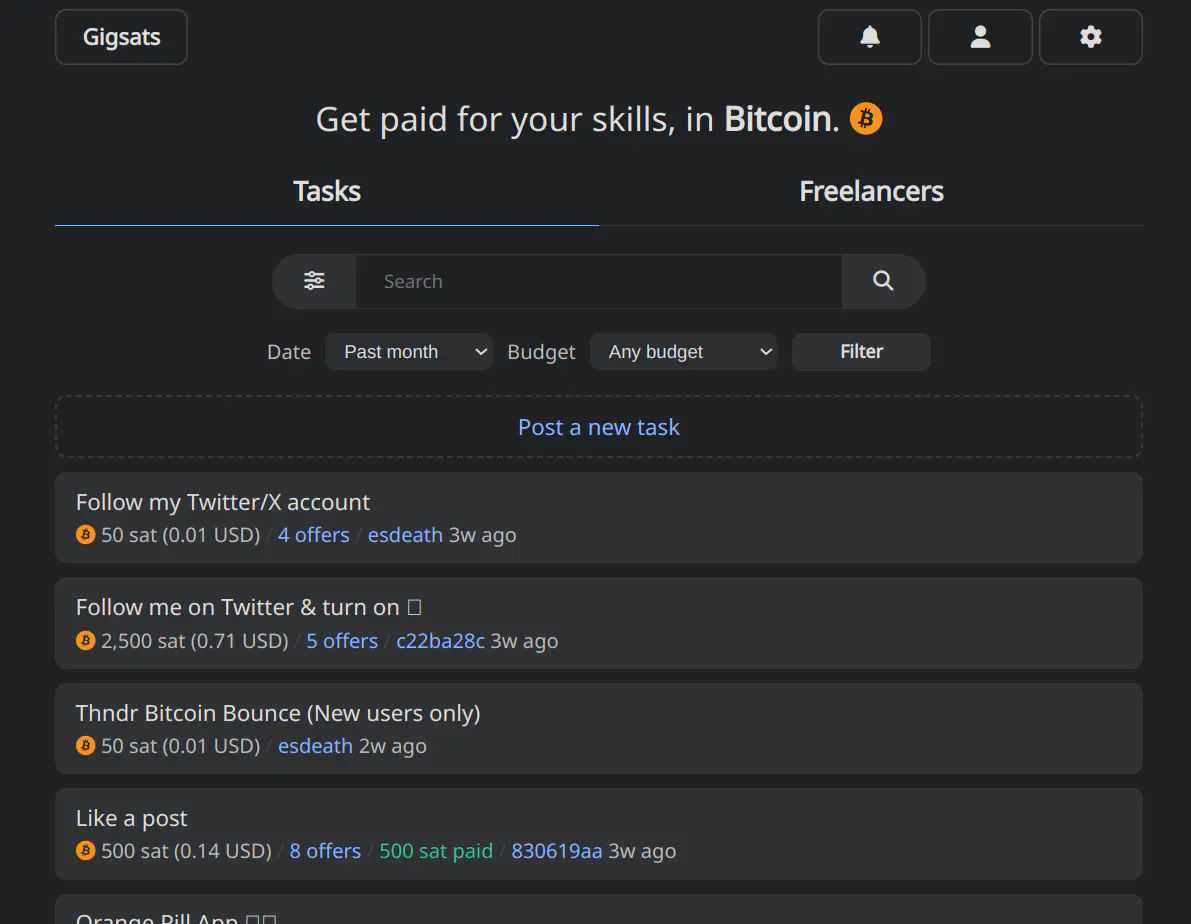Screen dimensions: 1191x924
Task: Open notifications bell icon
Action: (870, 37)
